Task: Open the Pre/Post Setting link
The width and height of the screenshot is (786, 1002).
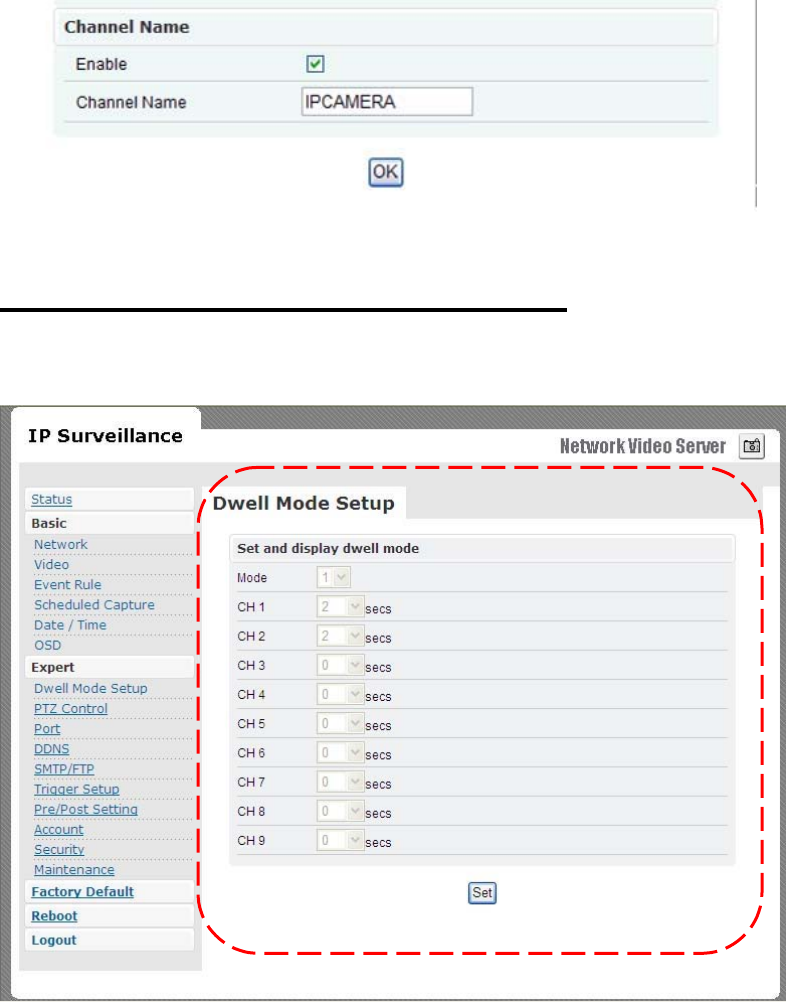Action: 86,809
